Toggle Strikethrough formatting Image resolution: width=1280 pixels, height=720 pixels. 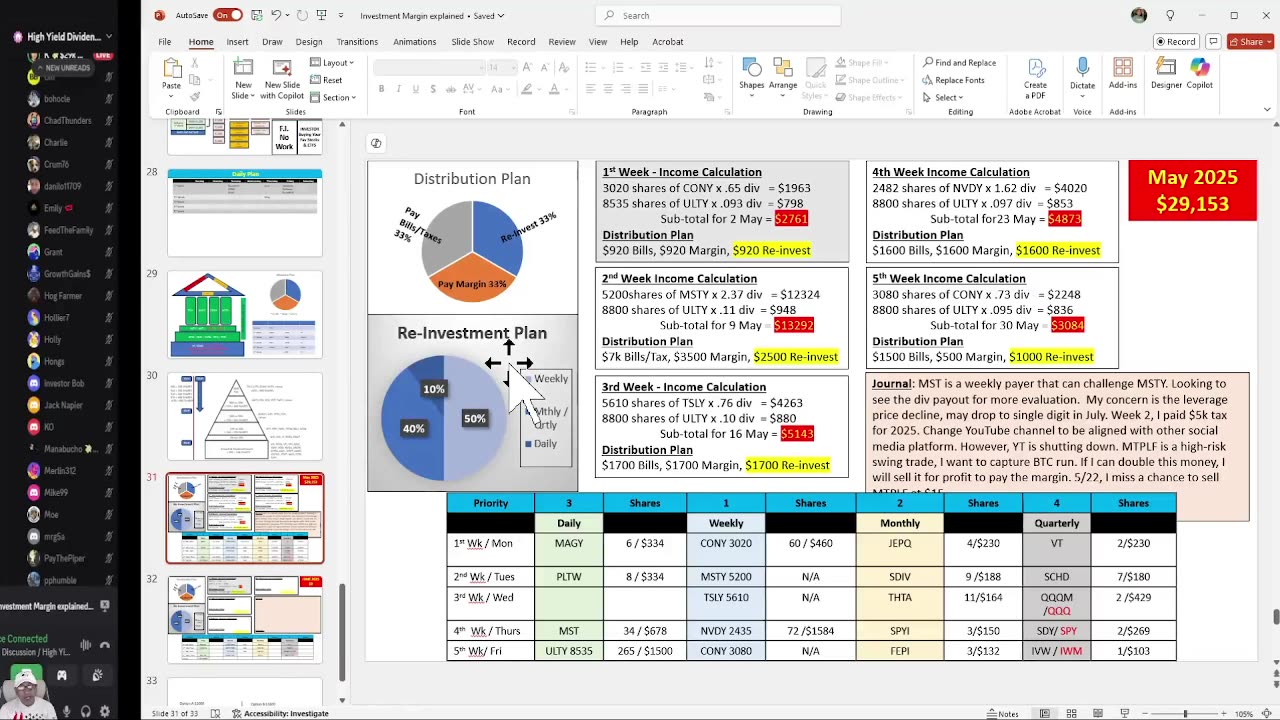click(x=449, y=89)
